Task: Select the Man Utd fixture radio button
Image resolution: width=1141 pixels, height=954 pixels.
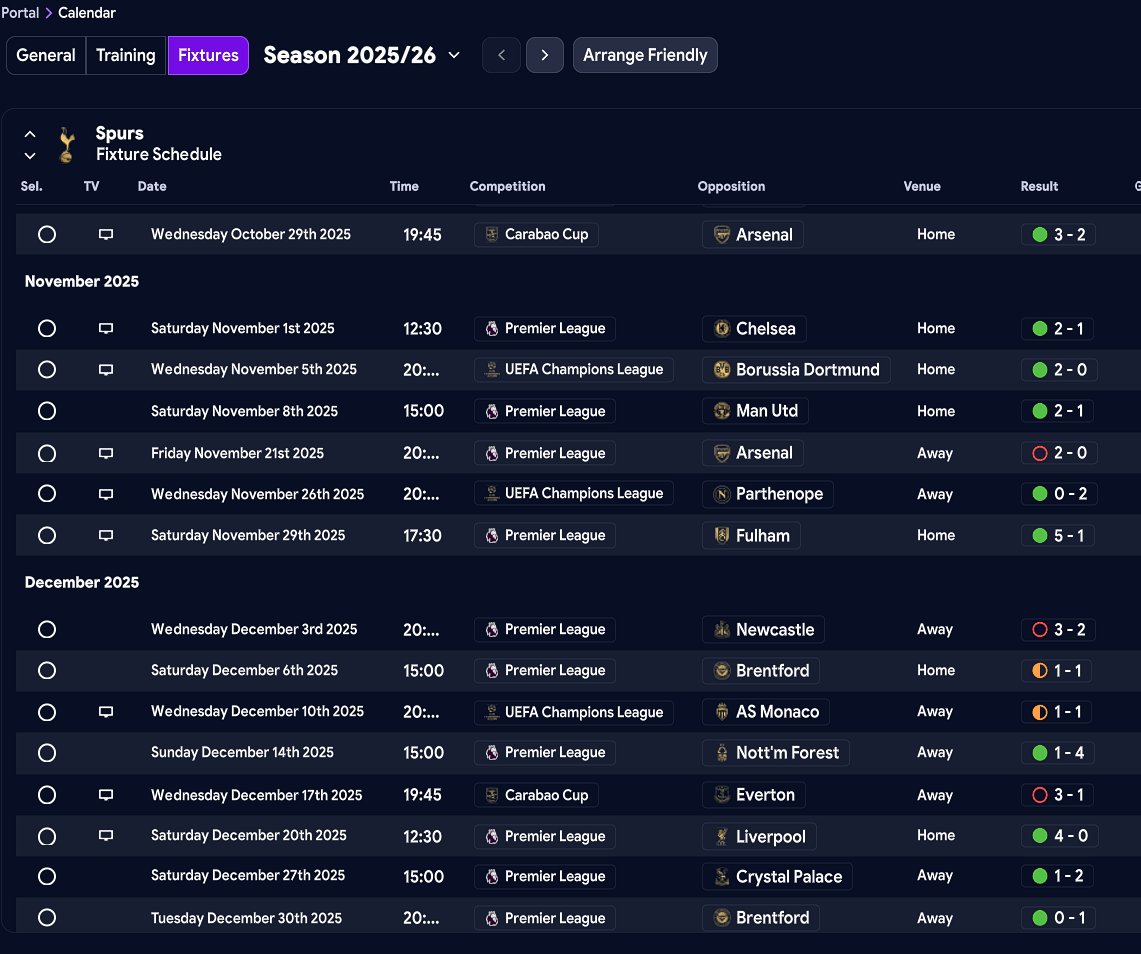Action: coord(47,411)
